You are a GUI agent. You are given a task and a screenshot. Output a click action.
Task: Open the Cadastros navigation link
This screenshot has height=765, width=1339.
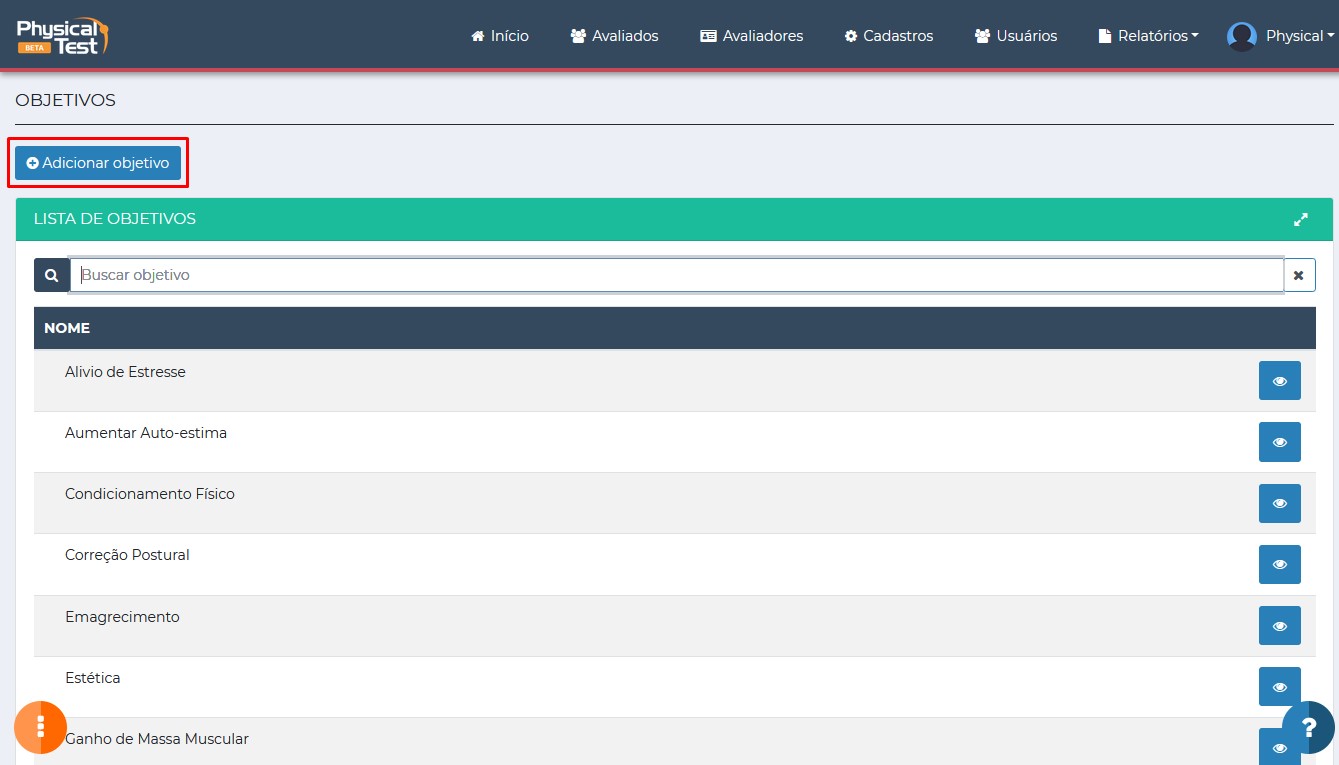tap(888, 36)
